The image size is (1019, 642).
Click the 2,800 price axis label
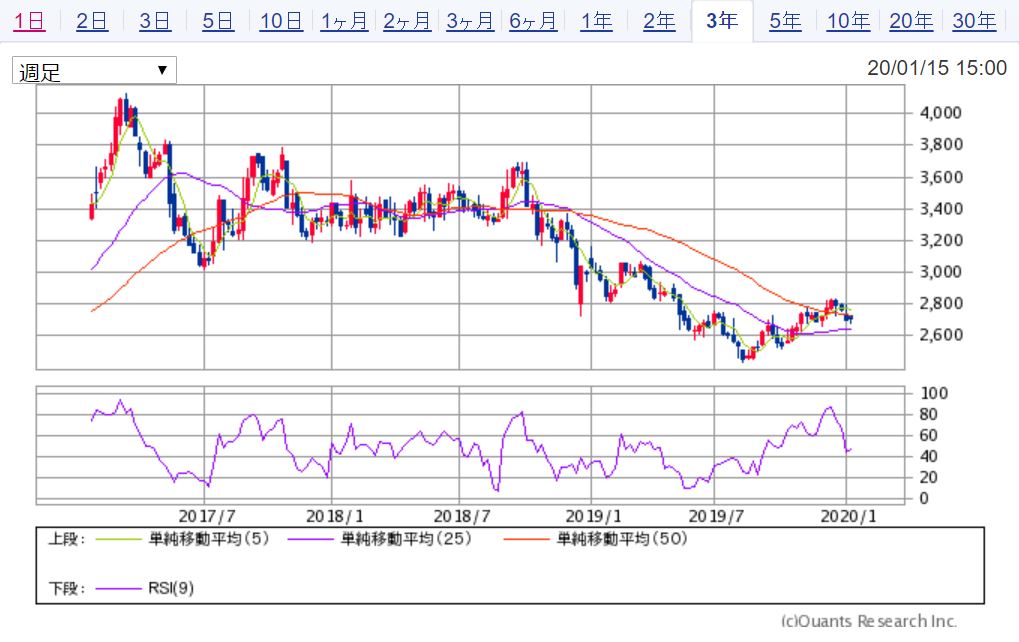(940, 303)
